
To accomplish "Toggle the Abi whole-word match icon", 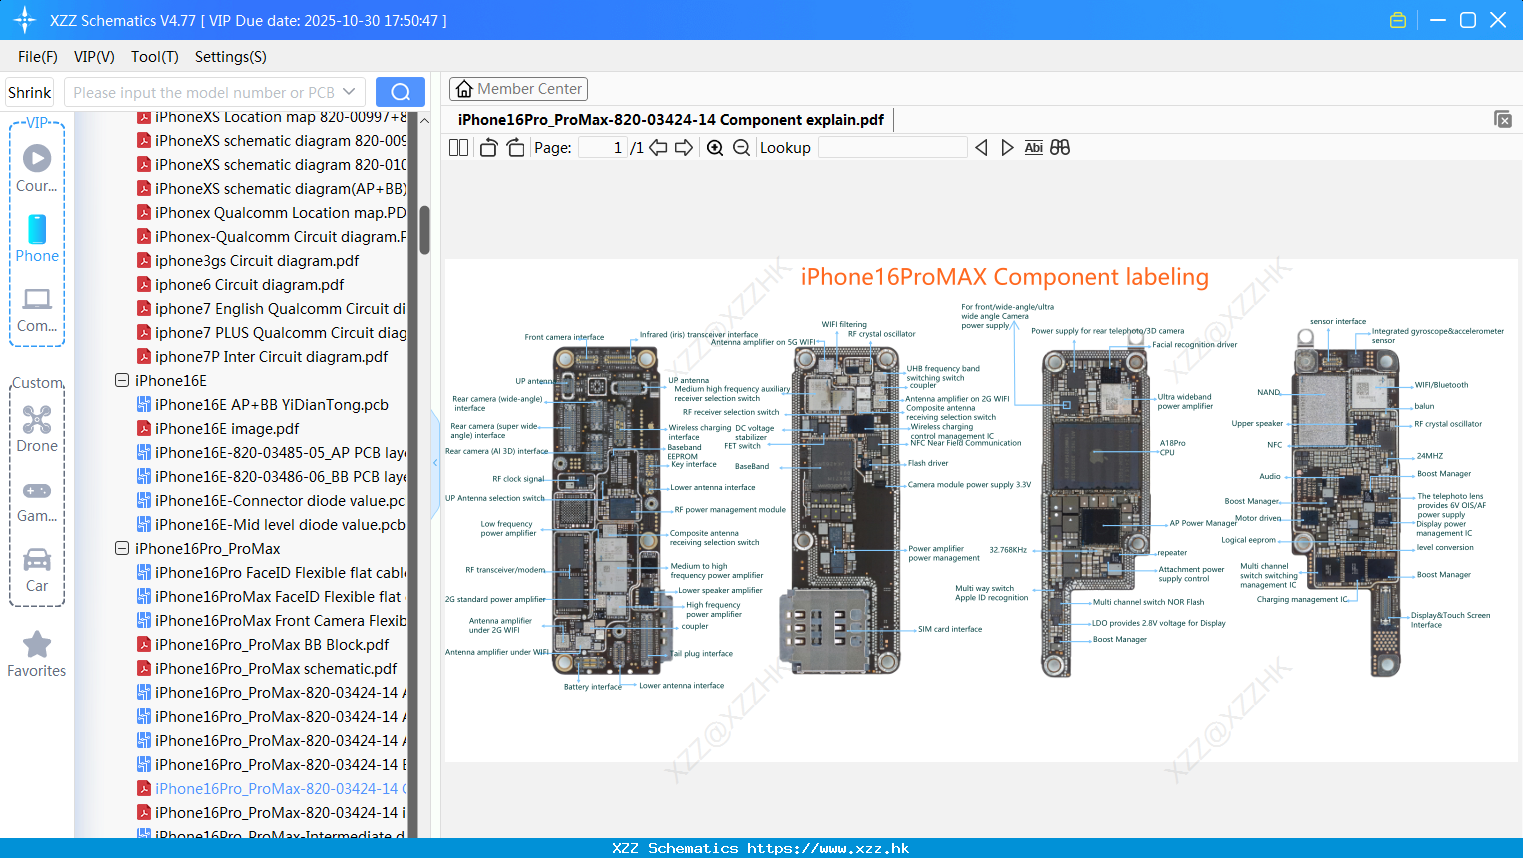I will click(1034, 148).
